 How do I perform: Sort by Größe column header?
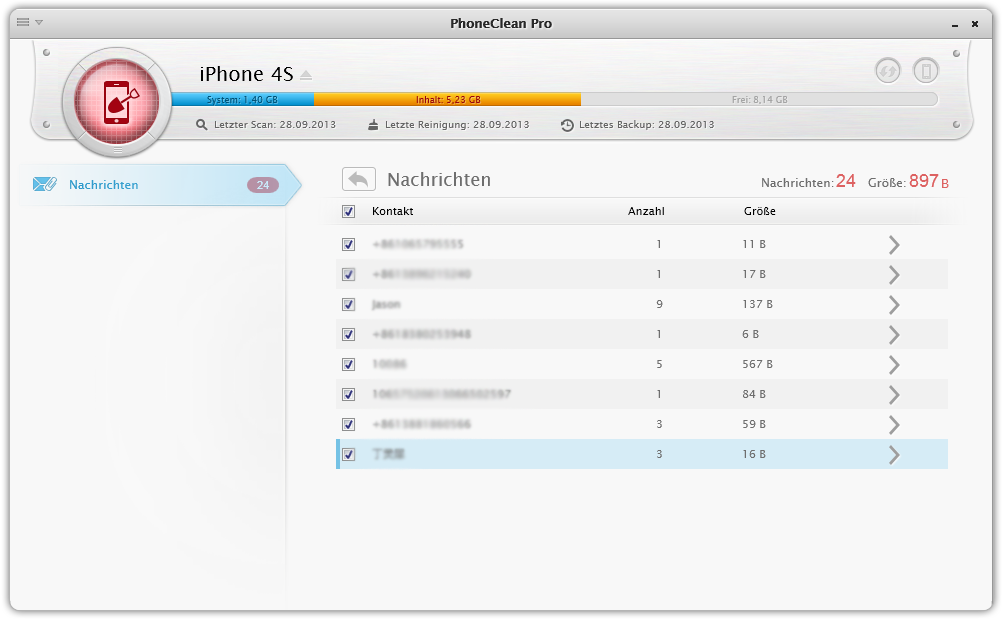[759, 211]
